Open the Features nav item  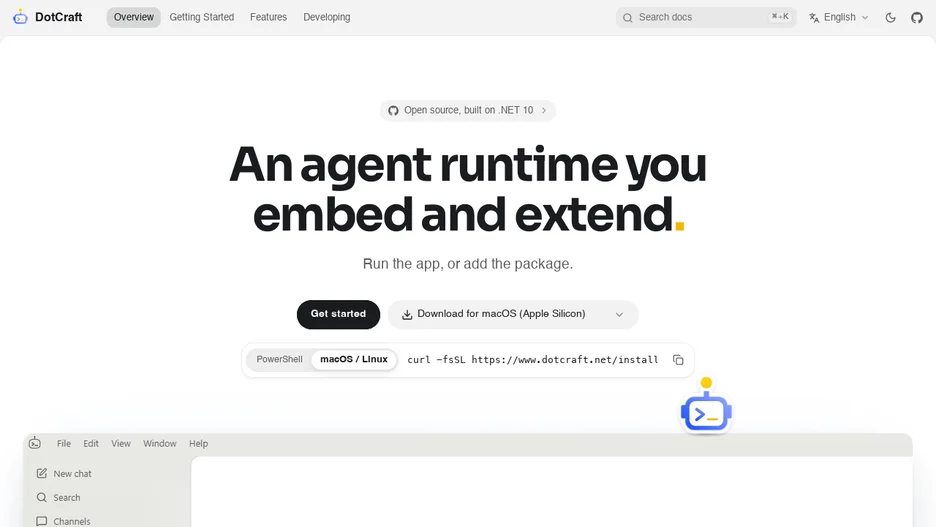tap(268, 17)
